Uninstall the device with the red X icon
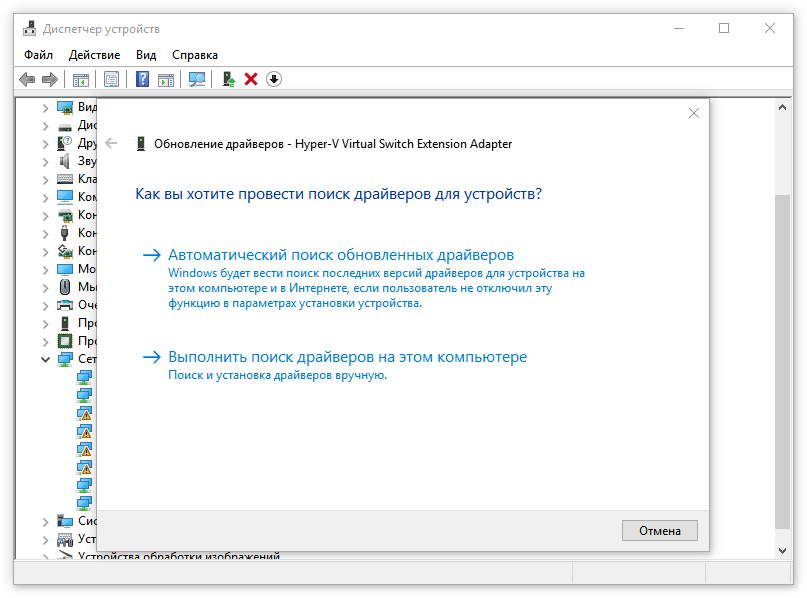807x598 pixels. (x=251, y=79)
